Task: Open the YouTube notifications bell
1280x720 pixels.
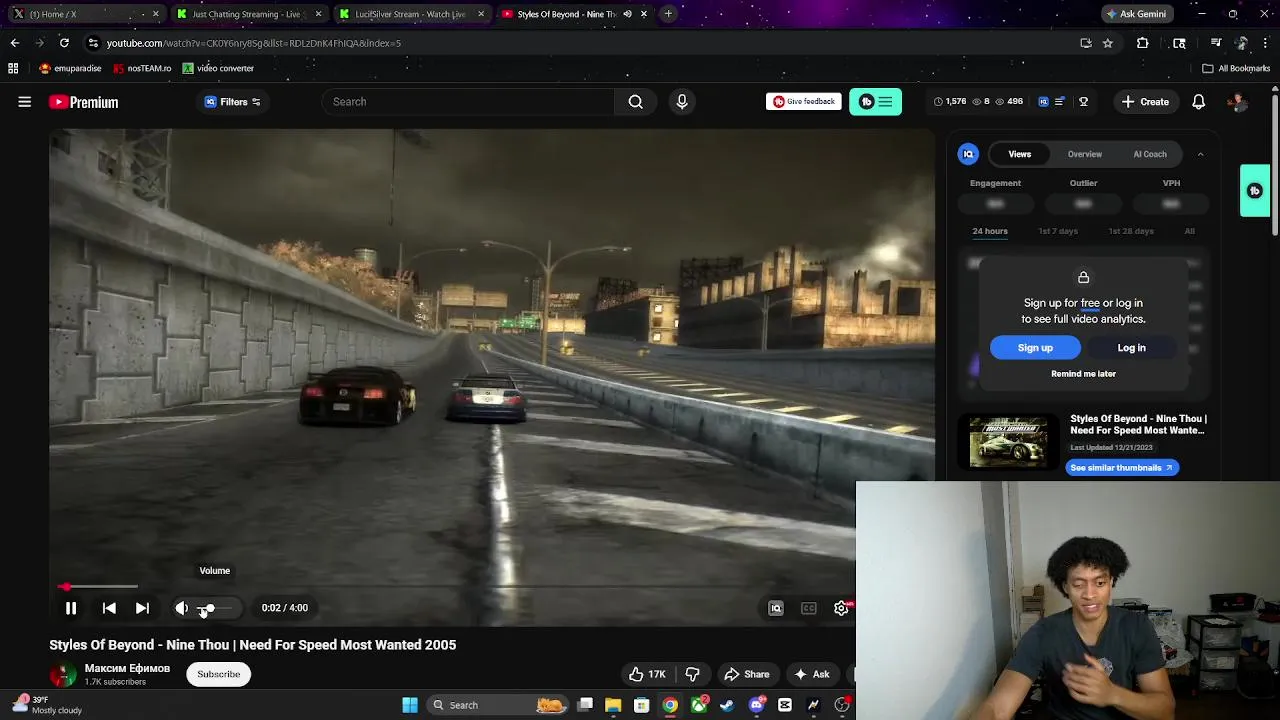Action: 1198,102
